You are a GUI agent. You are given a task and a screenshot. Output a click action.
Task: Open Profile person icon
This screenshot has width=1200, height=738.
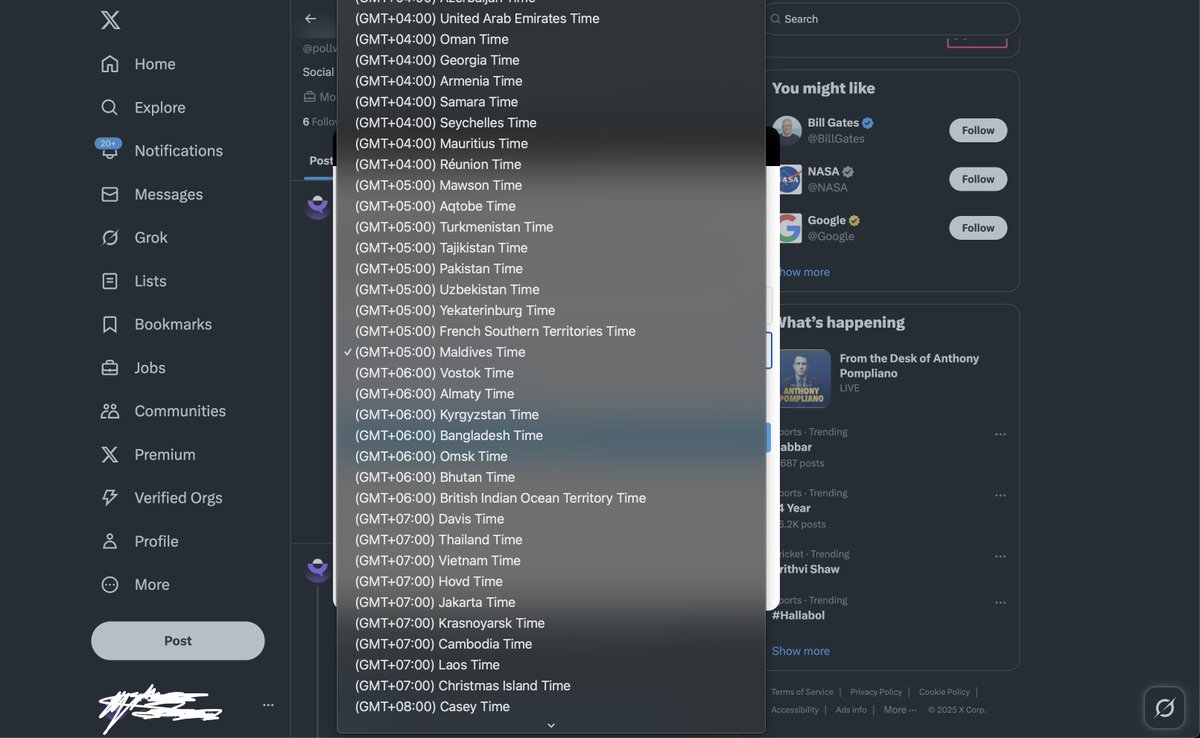pyautogui.click(x=110, y=541)
